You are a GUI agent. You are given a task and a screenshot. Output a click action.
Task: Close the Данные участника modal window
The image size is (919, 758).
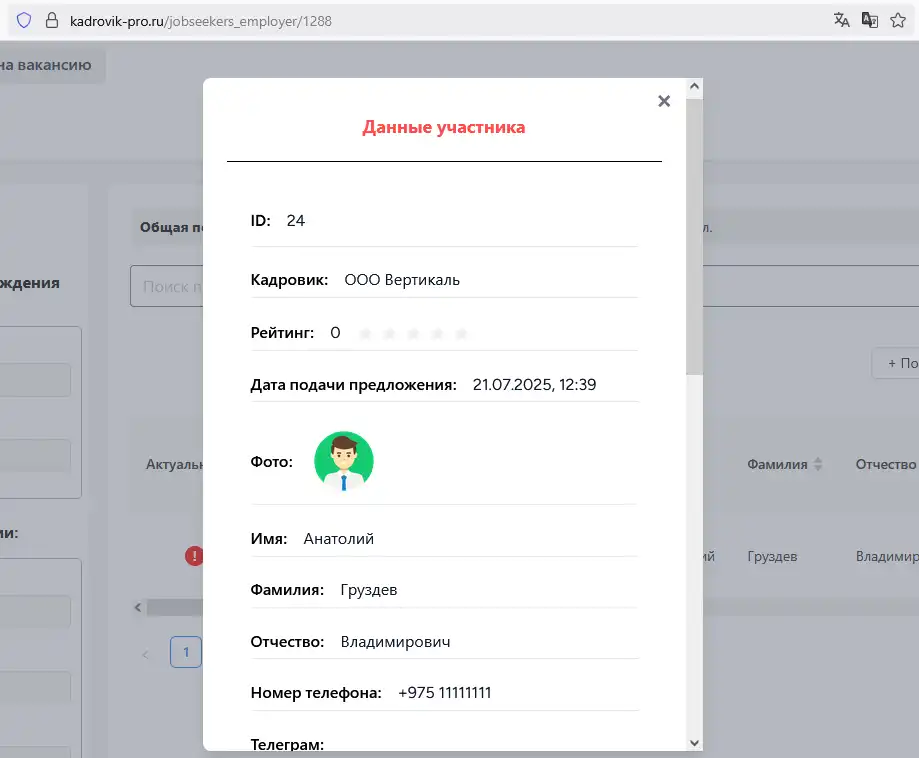(664, 101)
